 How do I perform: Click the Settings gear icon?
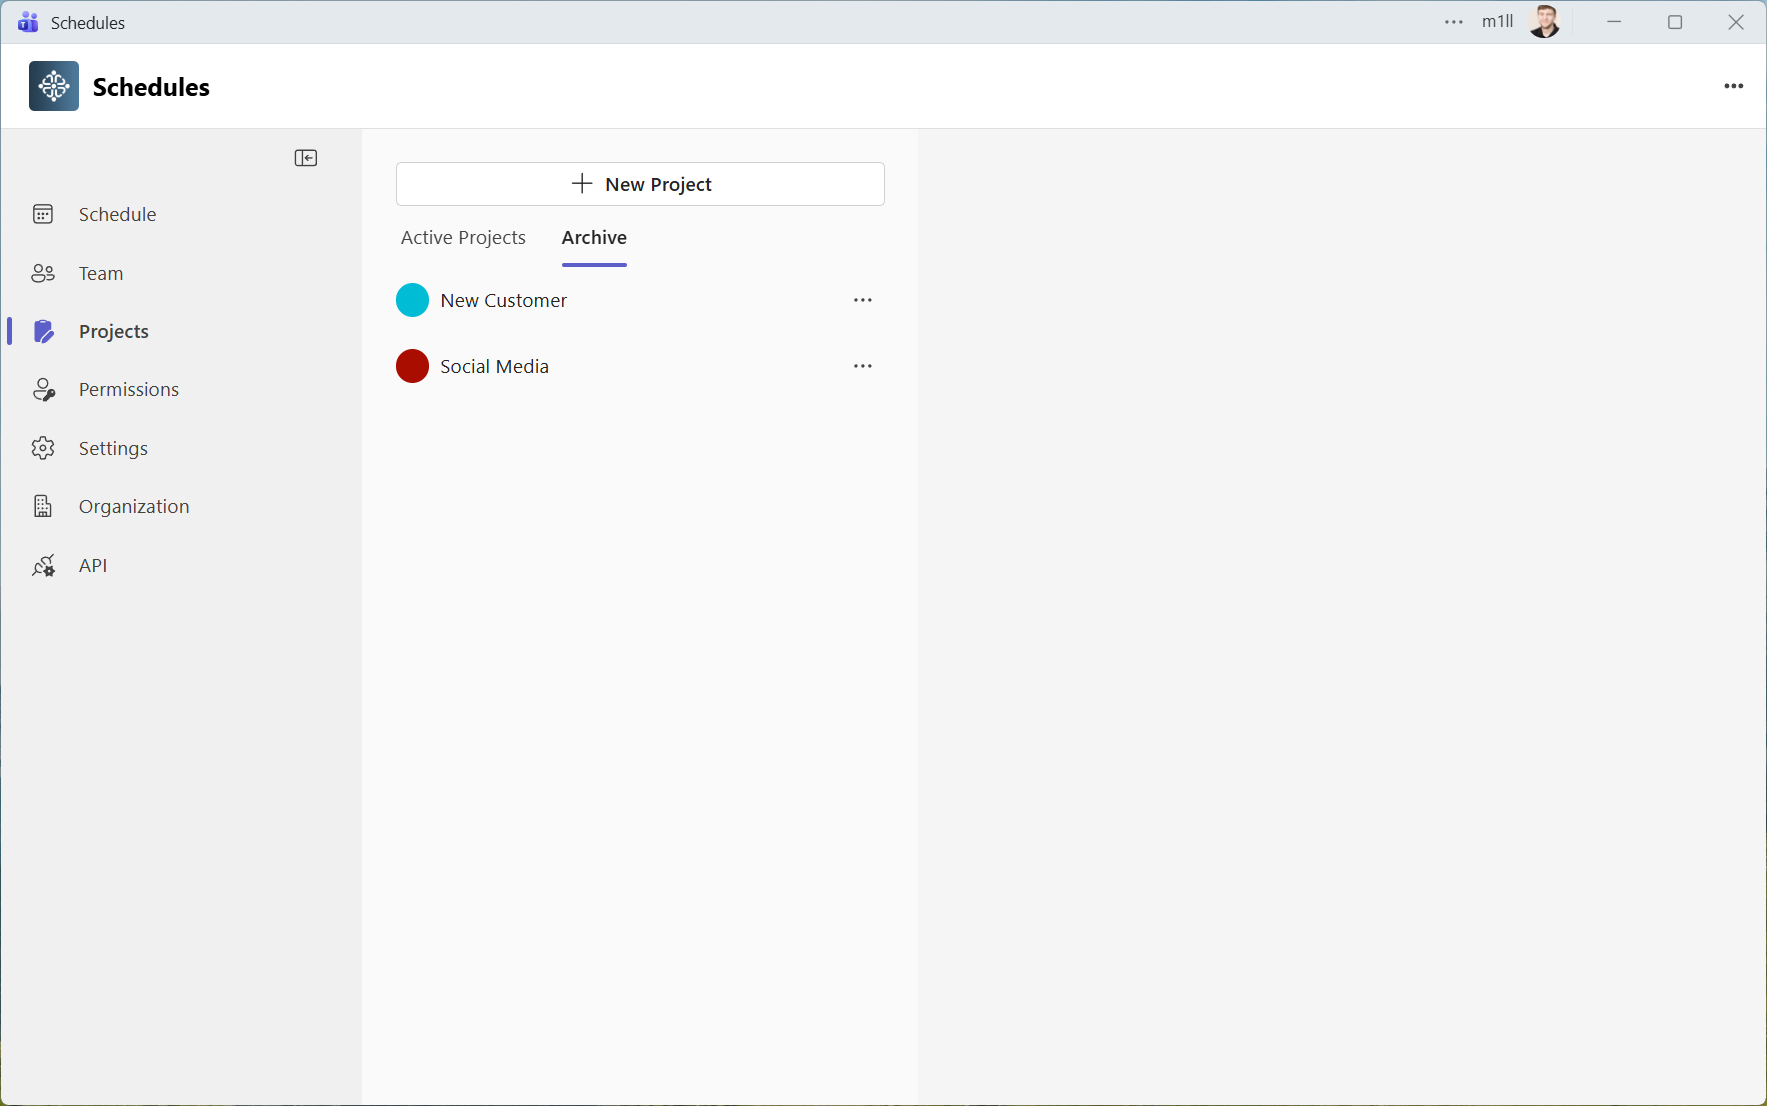click(43, 448)
